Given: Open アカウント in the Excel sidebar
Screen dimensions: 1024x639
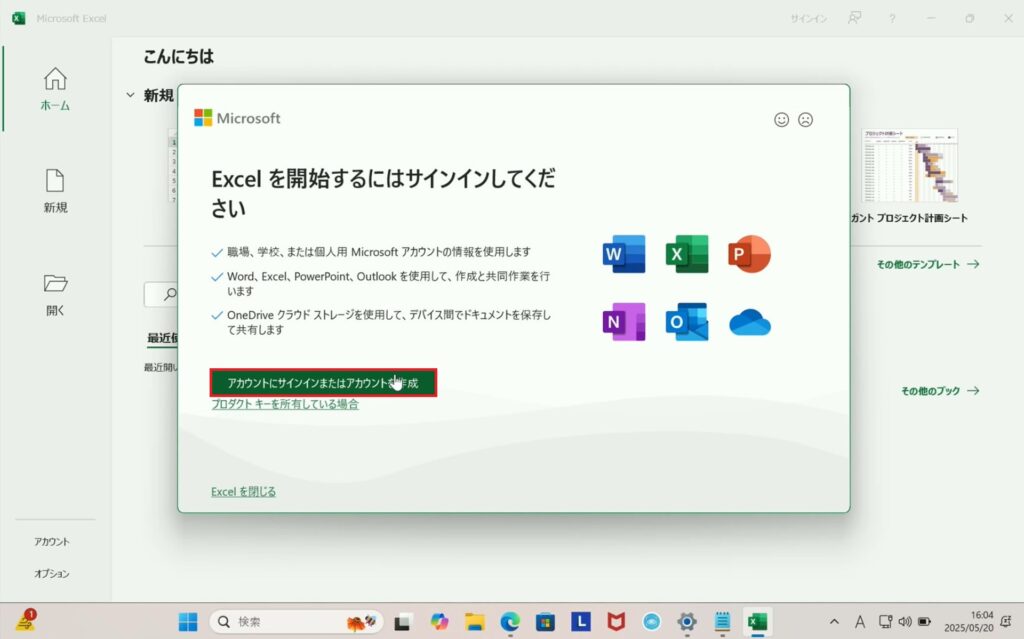Looking at the screenshot, I should click(x=52, y=542).
